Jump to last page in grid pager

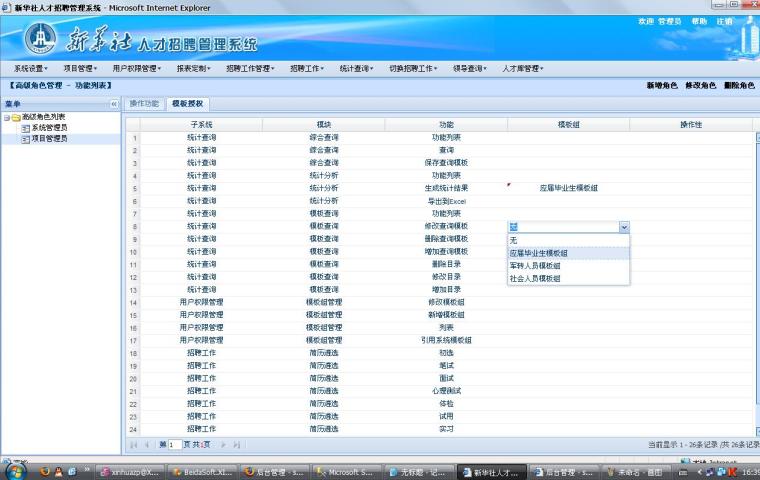point(237,444)
